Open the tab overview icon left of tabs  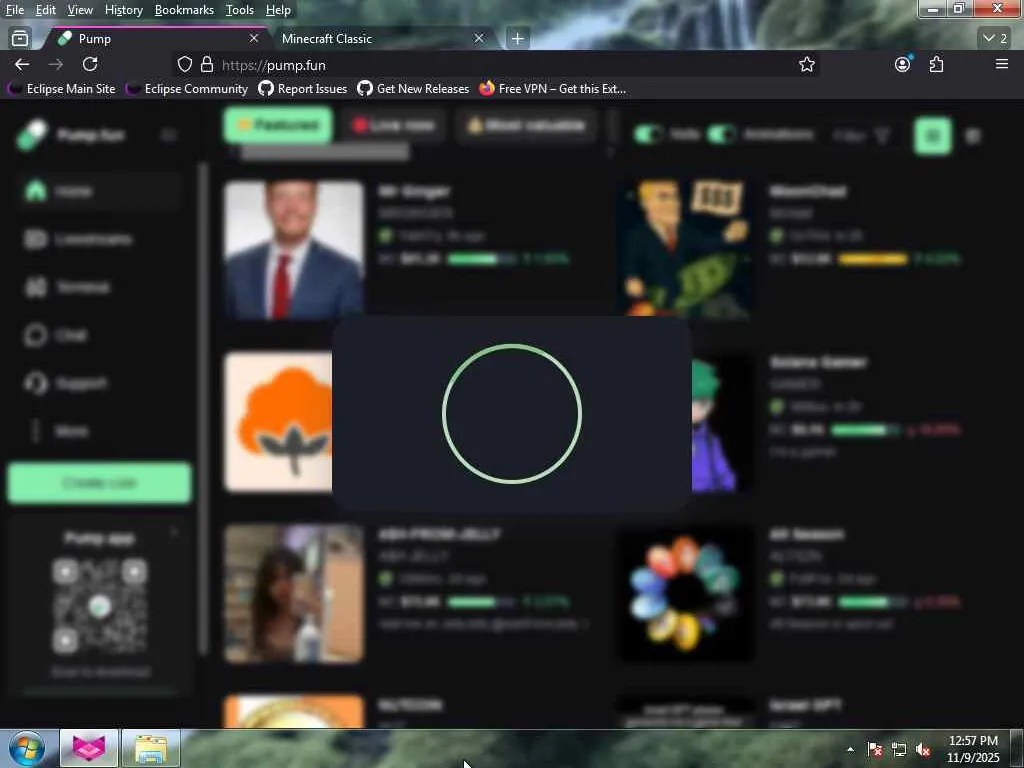[x=20, y=39]
